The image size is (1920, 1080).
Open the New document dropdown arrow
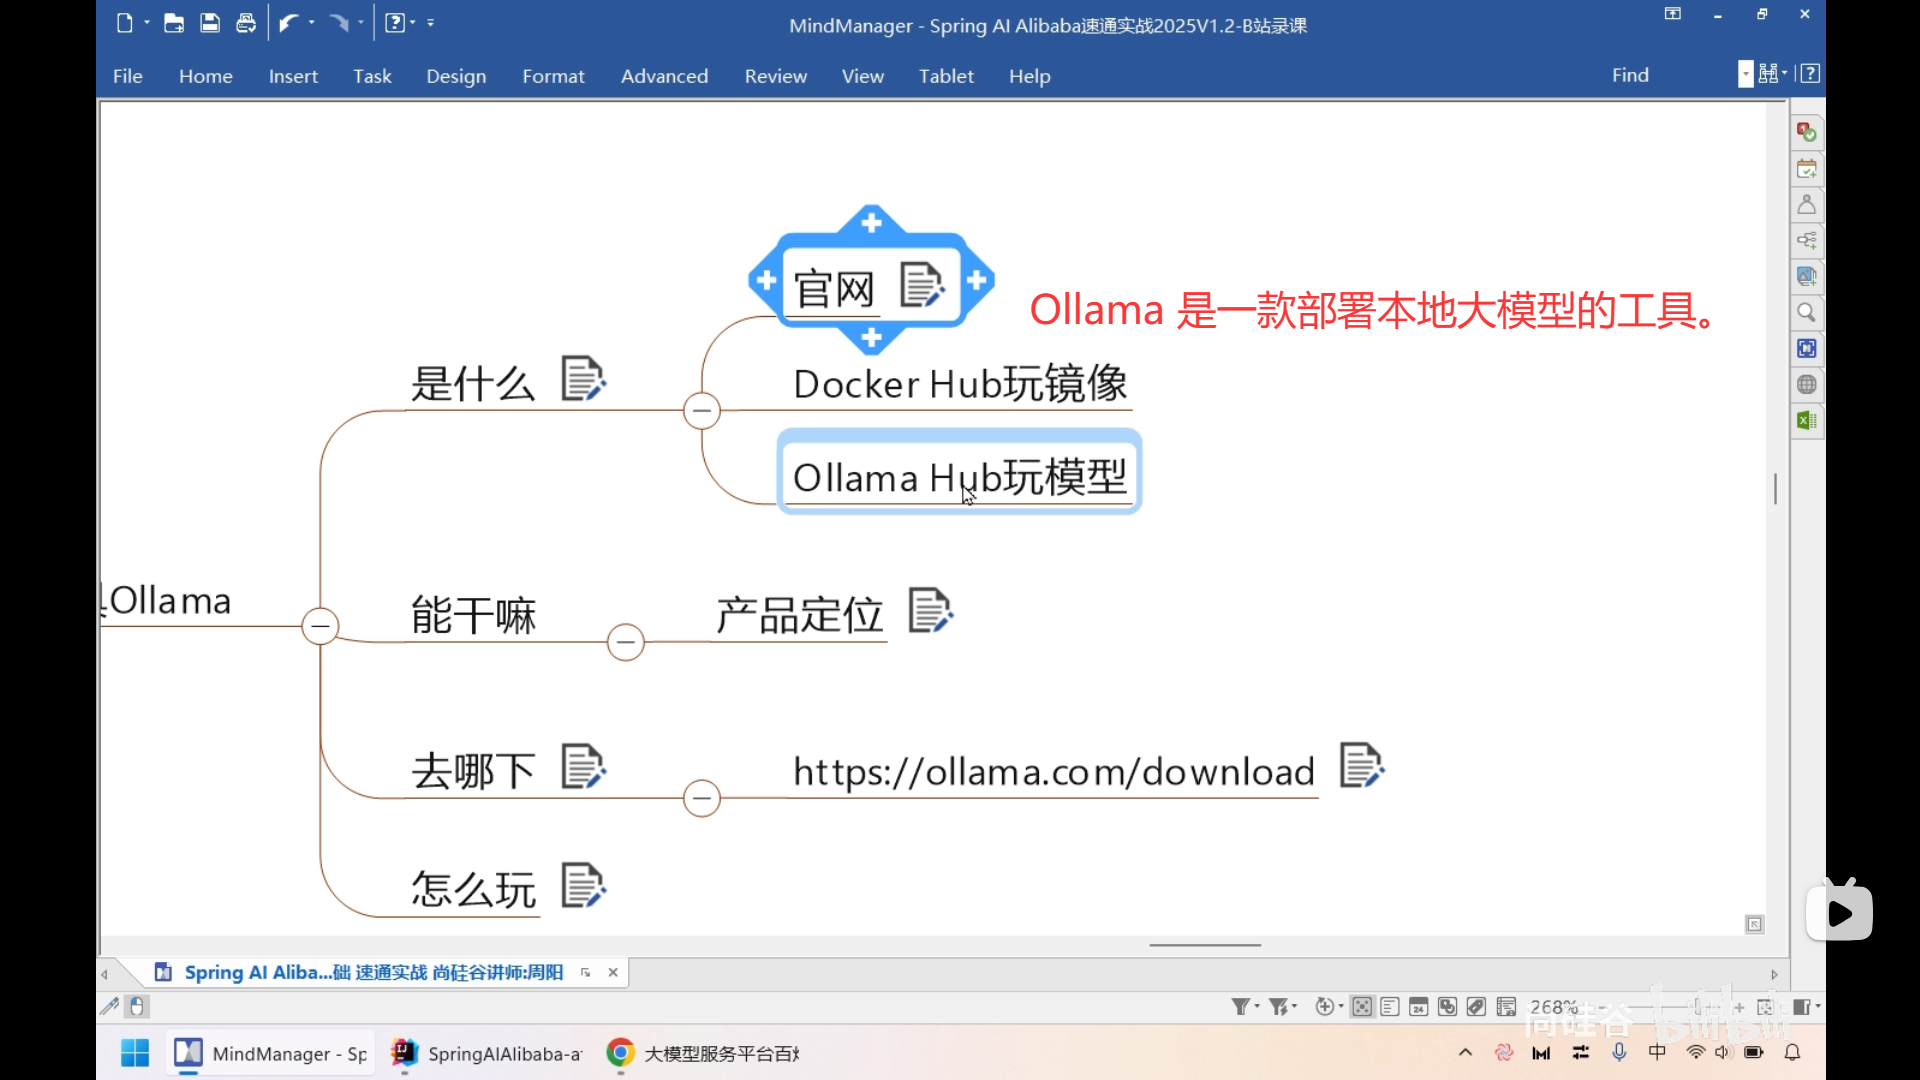tap(147, 23)
